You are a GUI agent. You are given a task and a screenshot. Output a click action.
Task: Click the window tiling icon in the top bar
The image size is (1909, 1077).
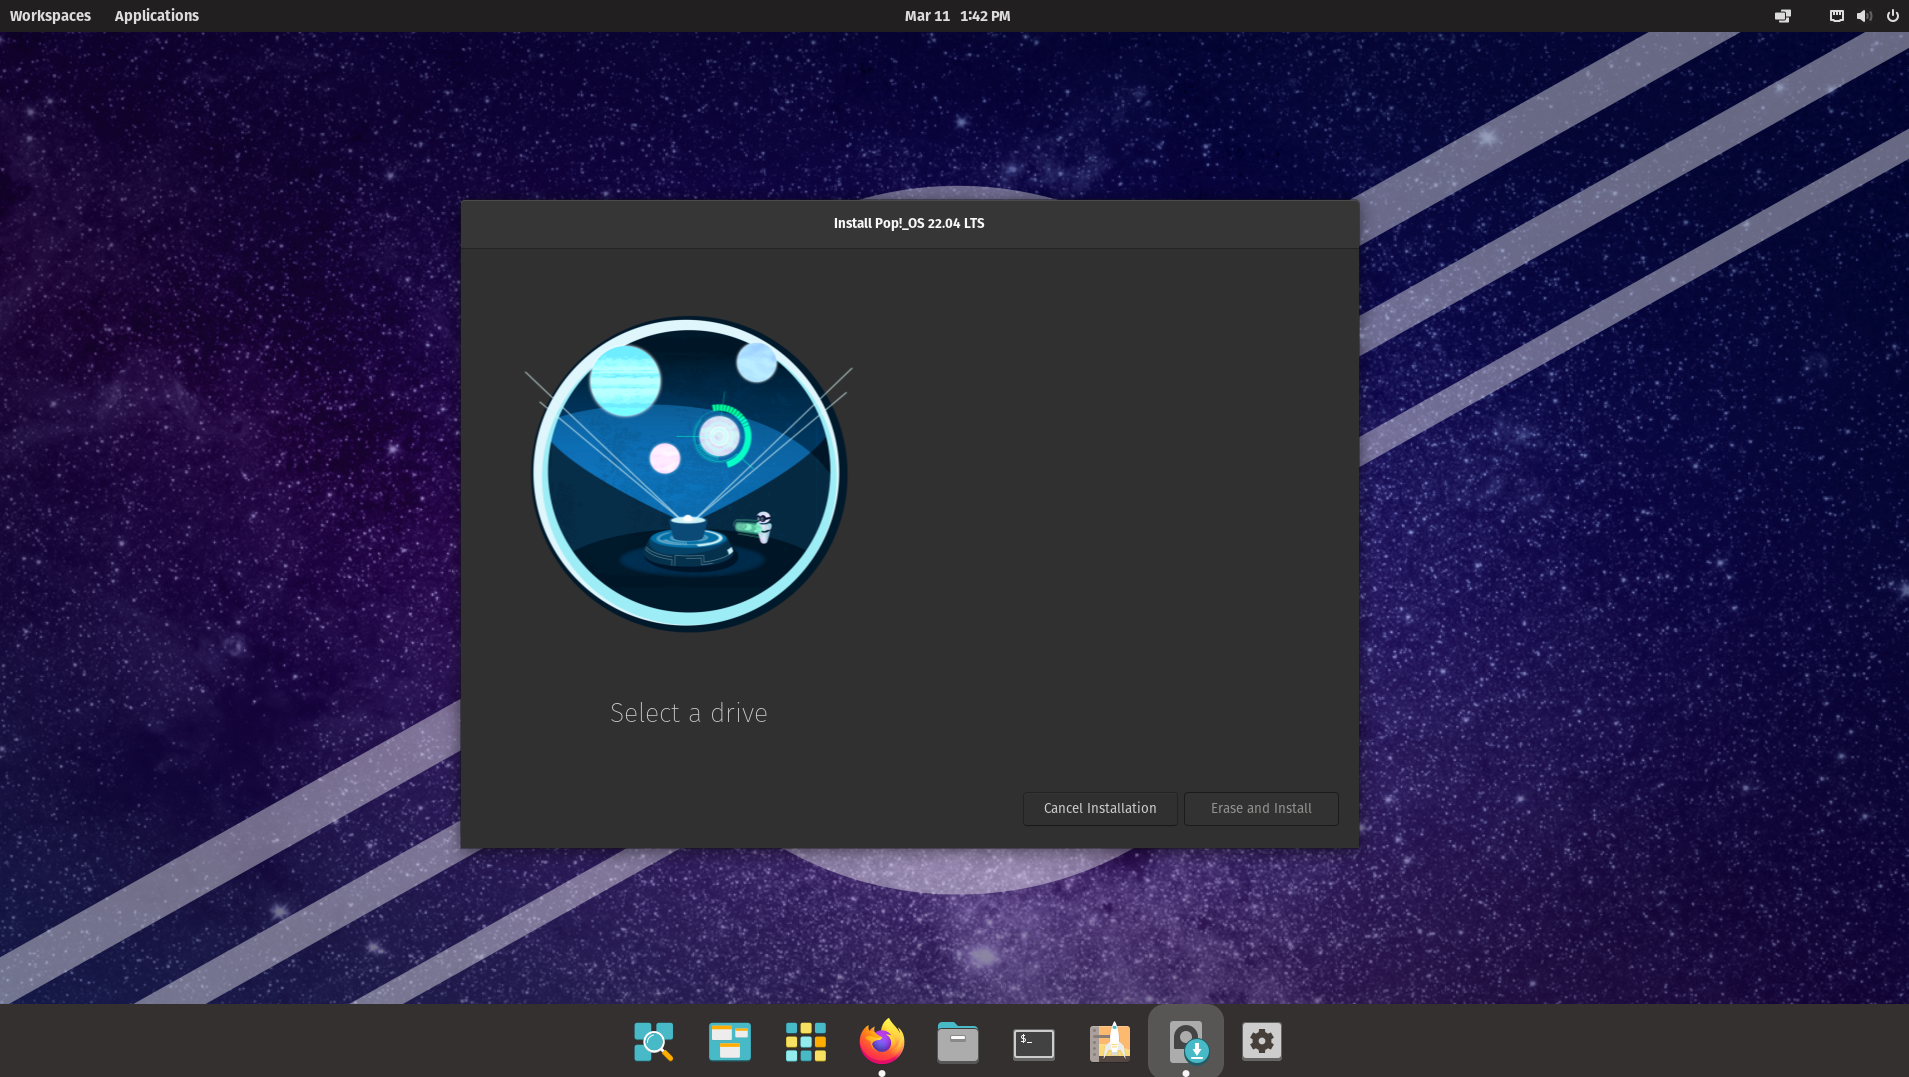click(x=1783, y=16)
